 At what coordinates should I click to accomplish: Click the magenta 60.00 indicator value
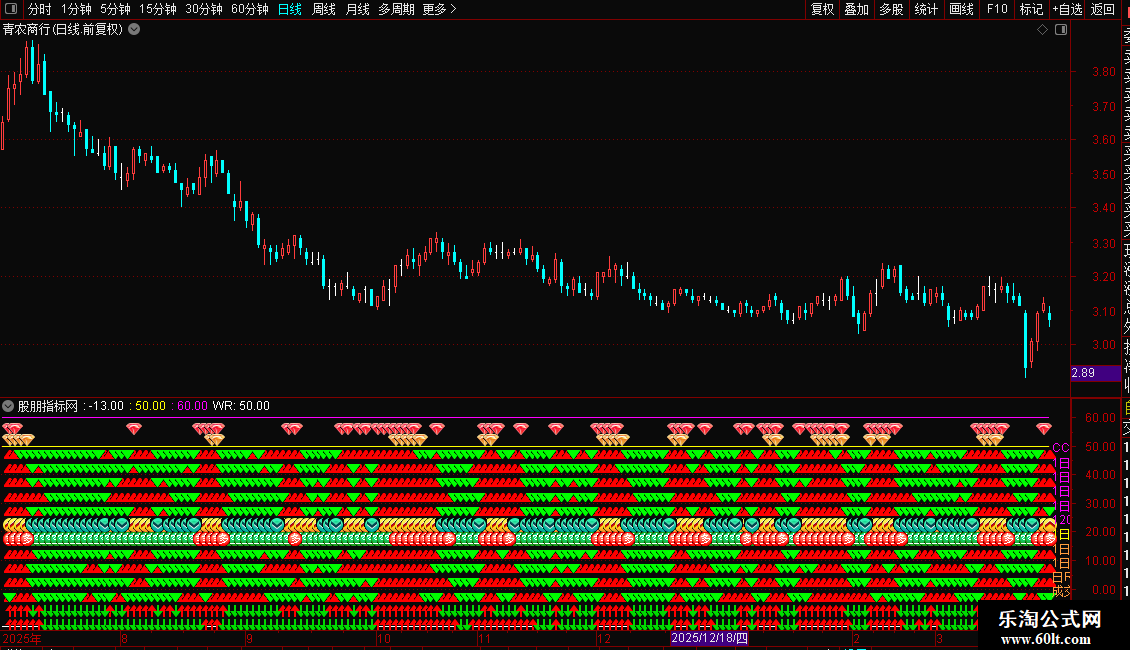(192, 406)
